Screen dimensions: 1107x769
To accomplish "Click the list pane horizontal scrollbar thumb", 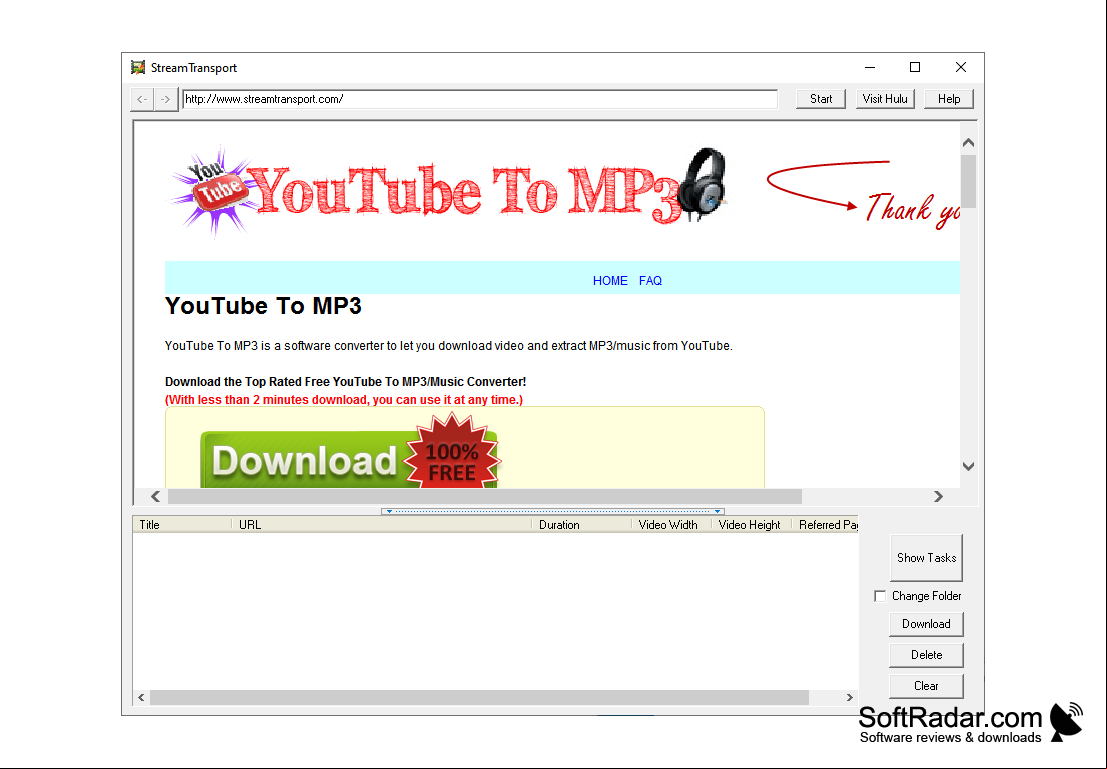I will (x=479, y=698).
